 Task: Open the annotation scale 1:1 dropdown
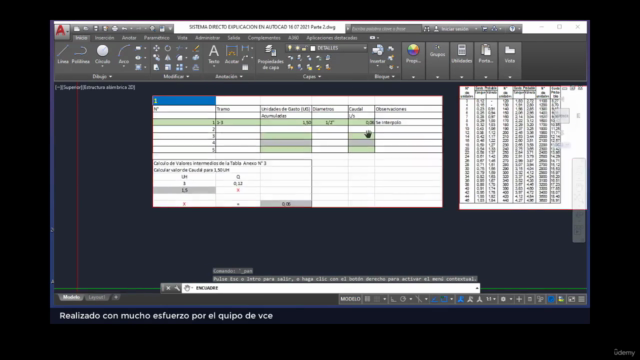pyautogui.click(x=491, y=299)
